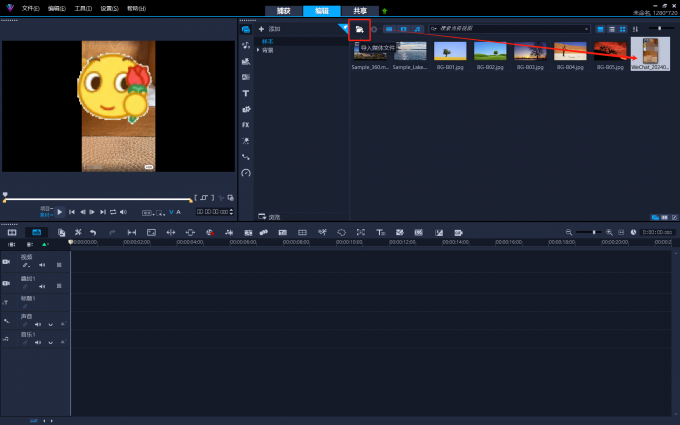Click the pan and zoom icon
The width and height of the screenshot is (680, 425).
[360, 232]
